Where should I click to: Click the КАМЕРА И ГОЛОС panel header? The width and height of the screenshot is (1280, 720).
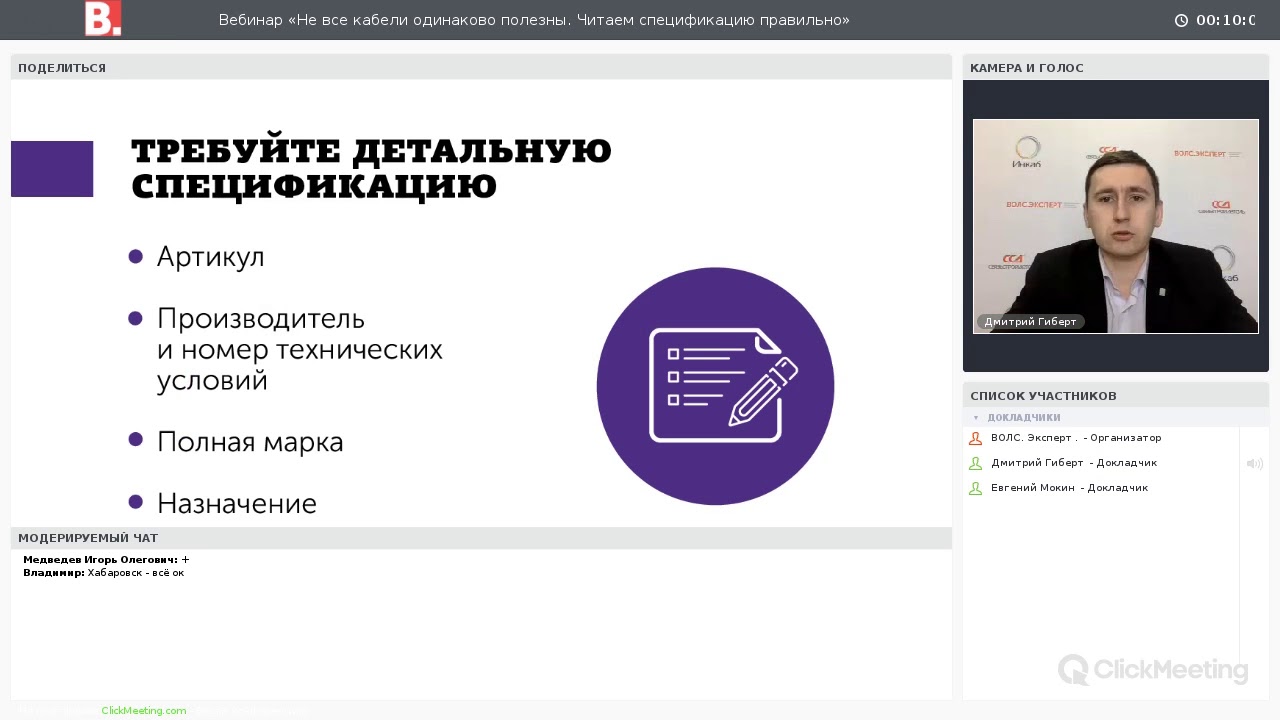pyautogui.click(x=1116, y=68)
